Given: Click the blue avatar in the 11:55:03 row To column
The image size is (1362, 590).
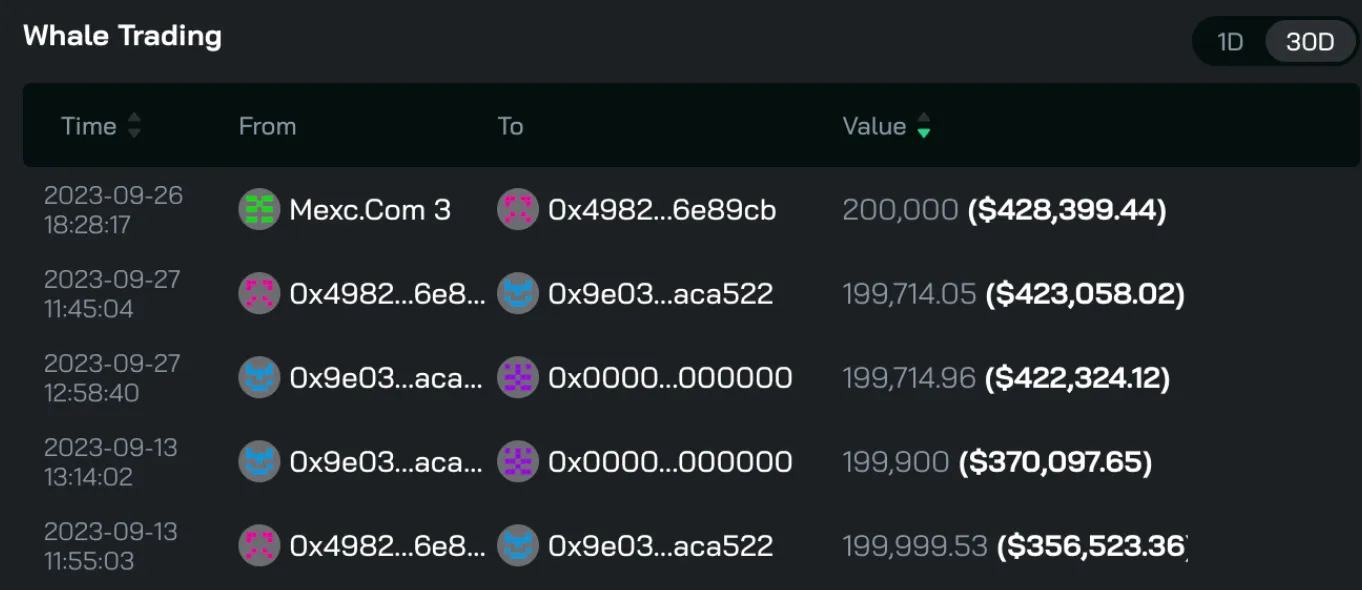Looking at the screenshot, I should [x=518, y=546].
